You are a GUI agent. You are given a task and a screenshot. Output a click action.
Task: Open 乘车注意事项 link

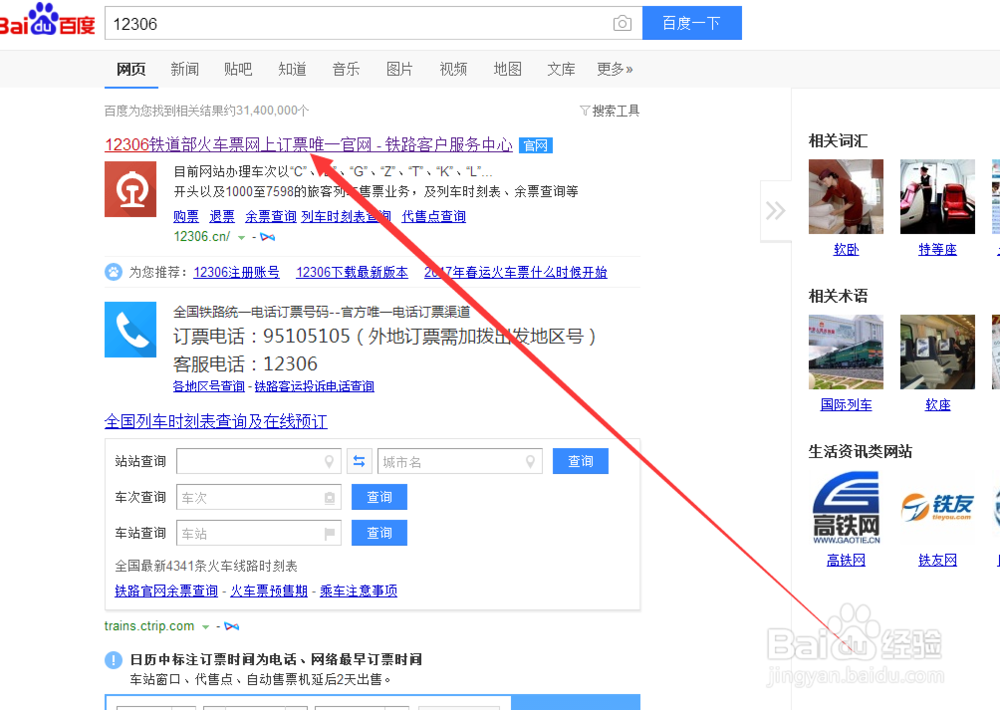coord(358,591)
